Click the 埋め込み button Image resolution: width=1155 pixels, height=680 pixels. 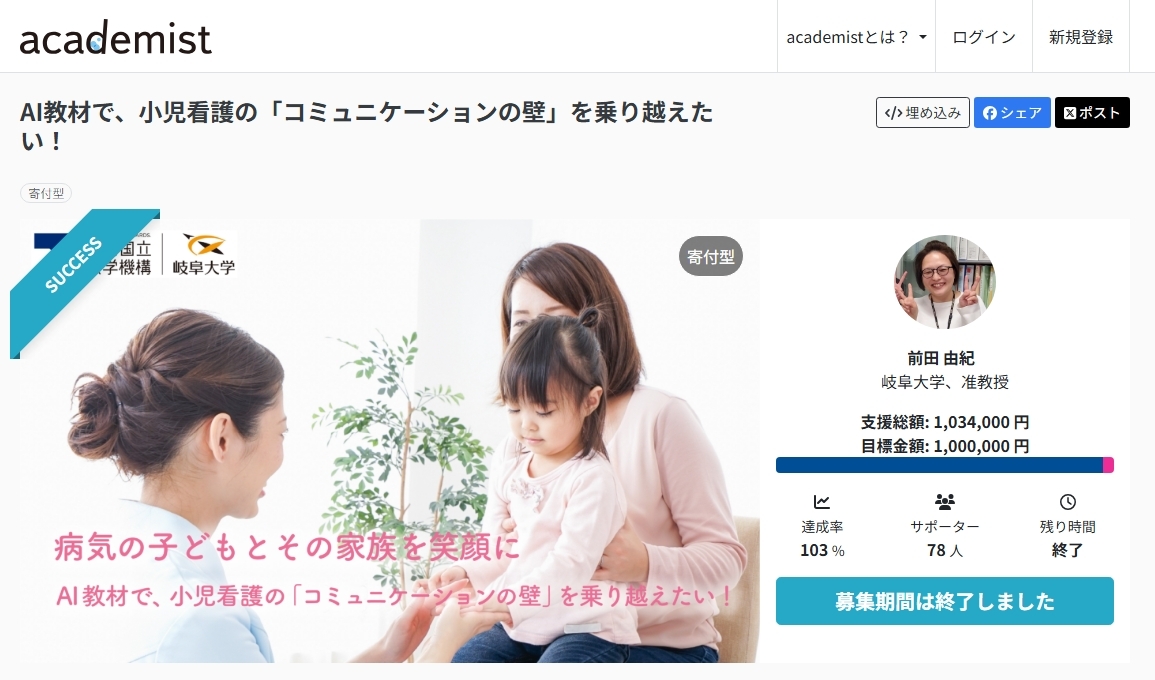click(x=922, y=113)
